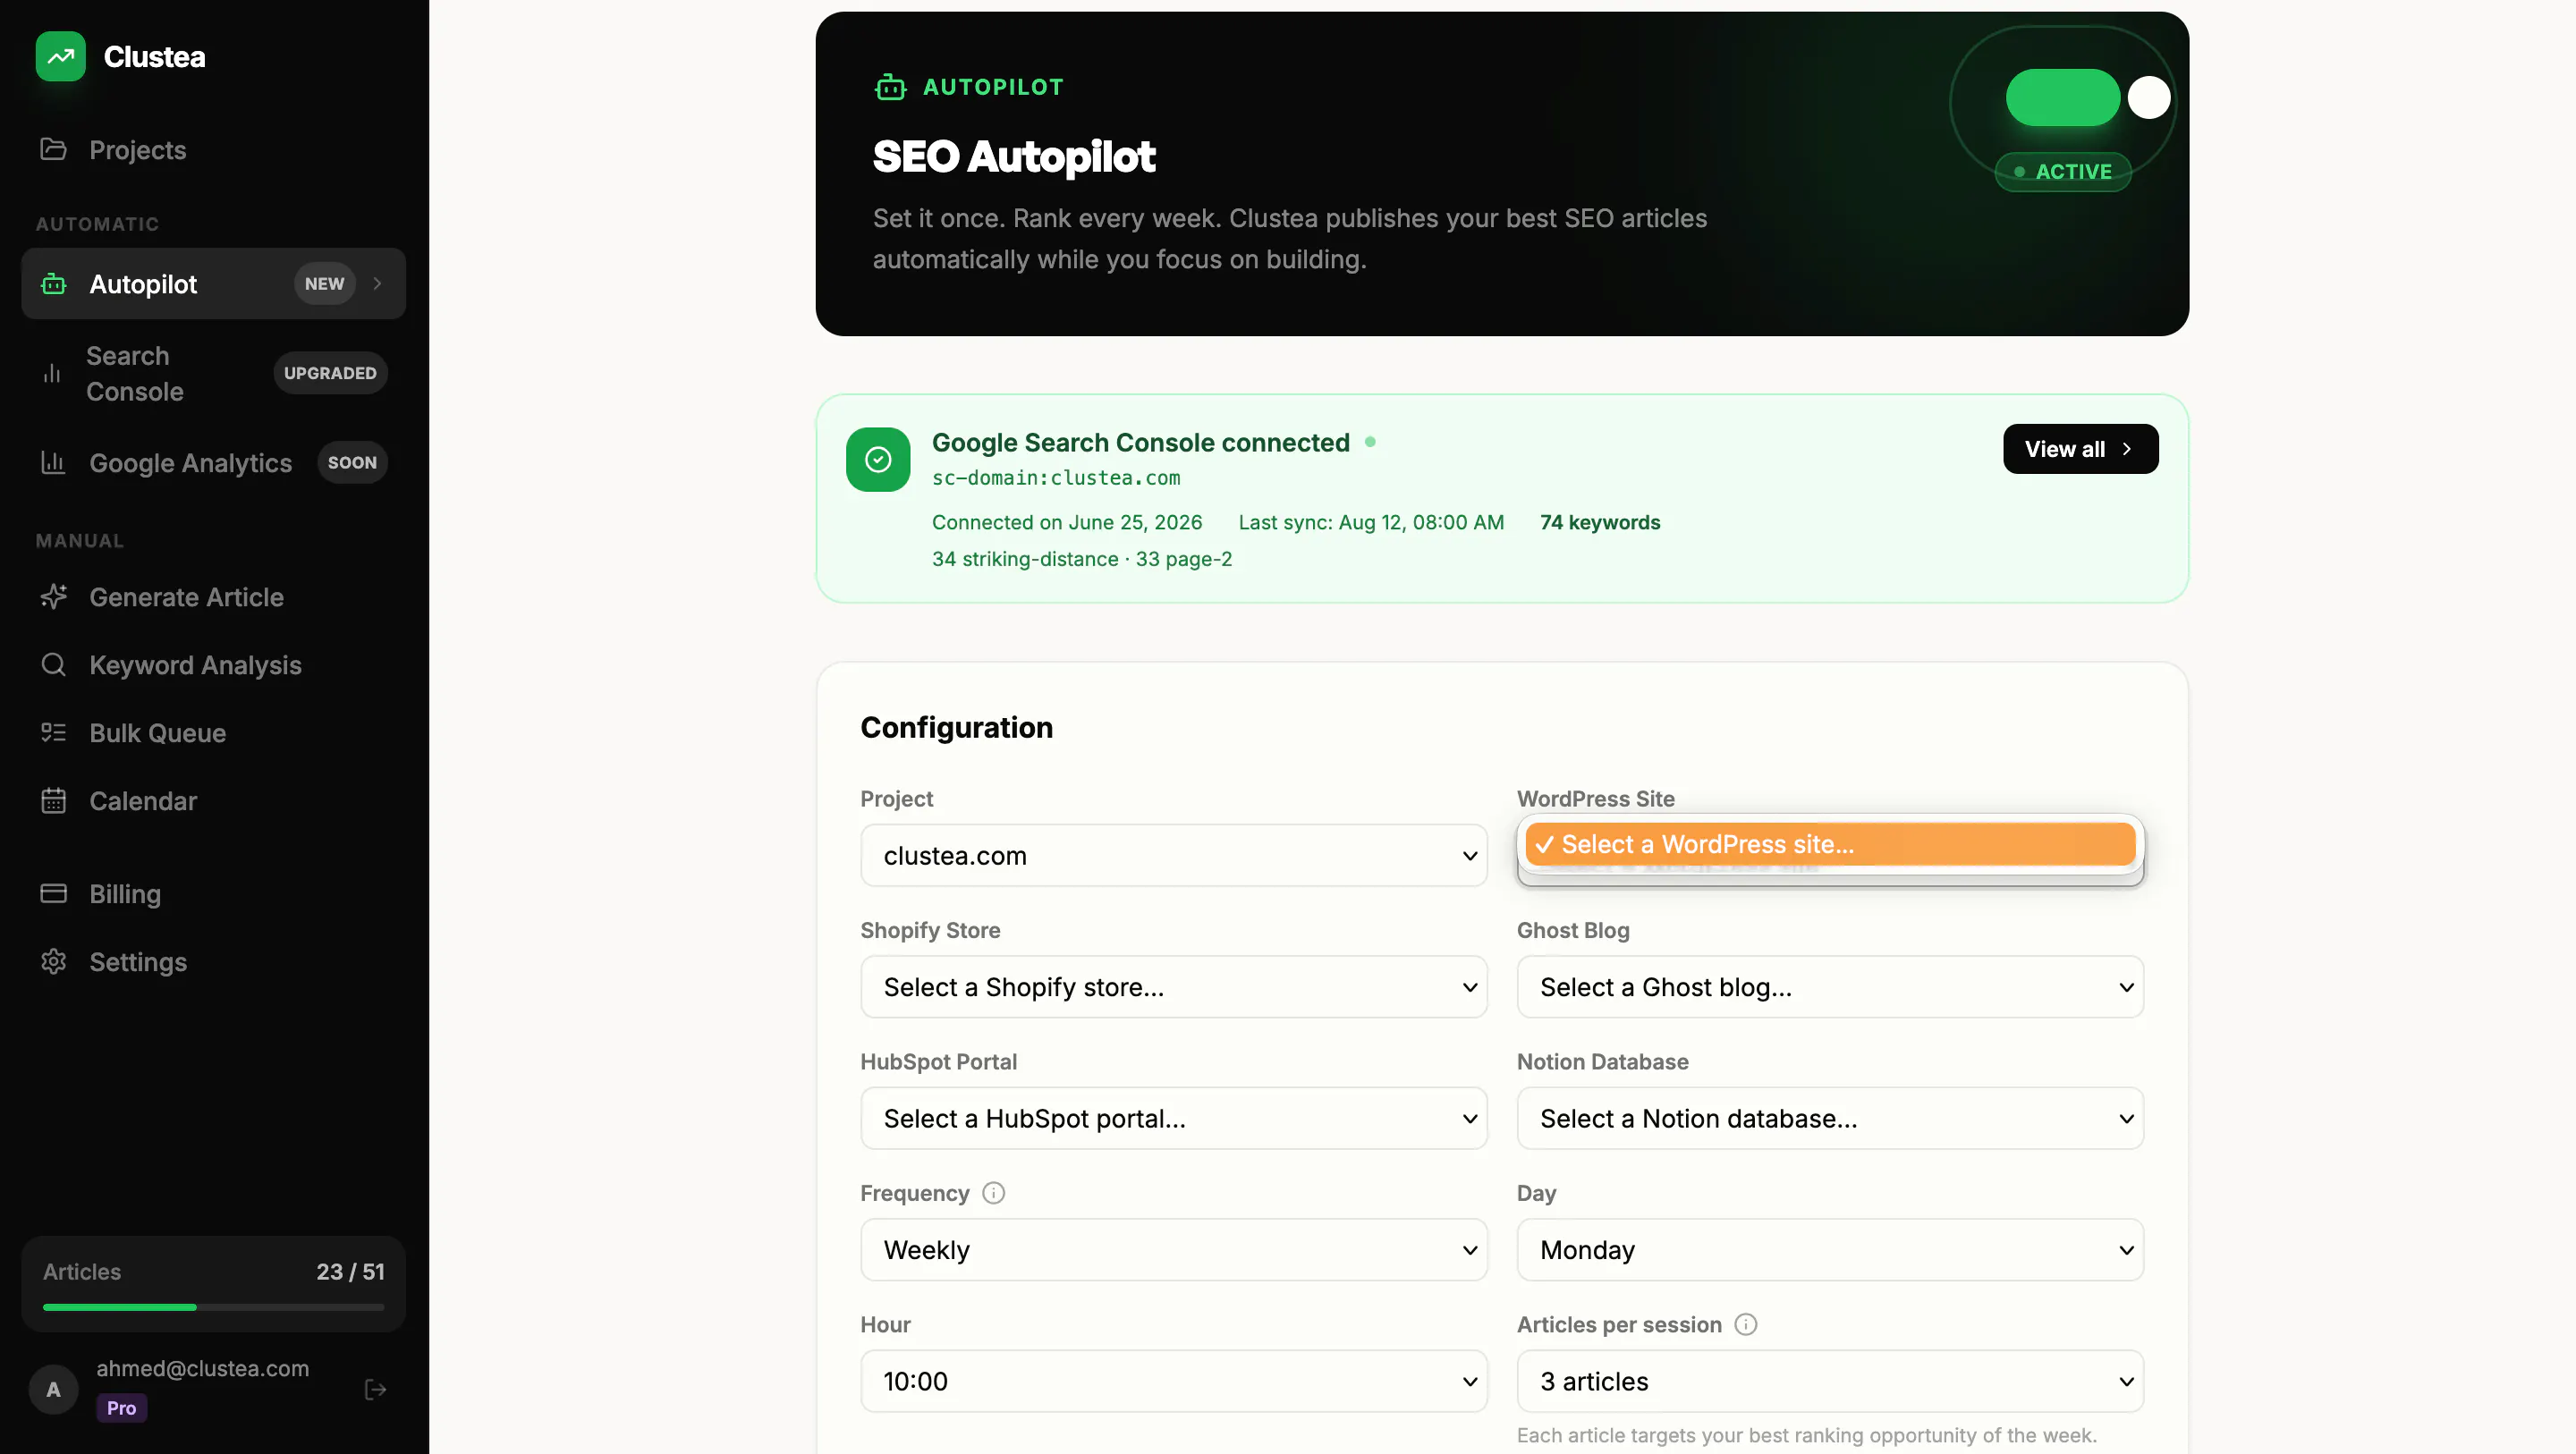The height and width of the screenshot is (1454, 2576).
Task: Click 'Connected on June 25, 2026' text
Action: click(1067, 523)
